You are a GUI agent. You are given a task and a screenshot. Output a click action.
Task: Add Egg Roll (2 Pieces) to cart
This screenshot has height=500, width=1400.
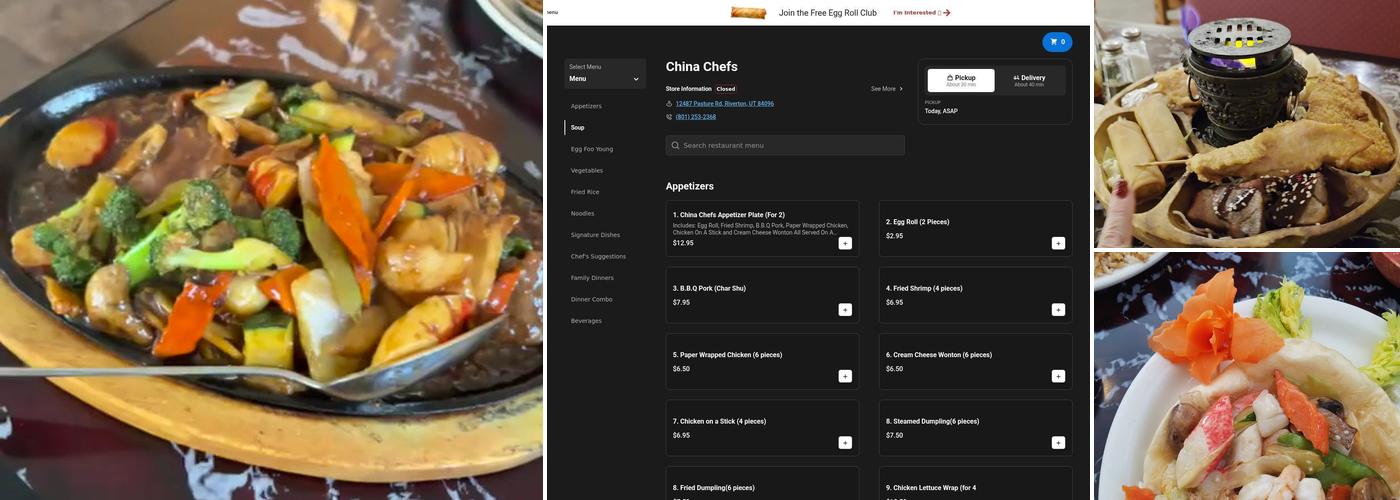click(1058, 243)
